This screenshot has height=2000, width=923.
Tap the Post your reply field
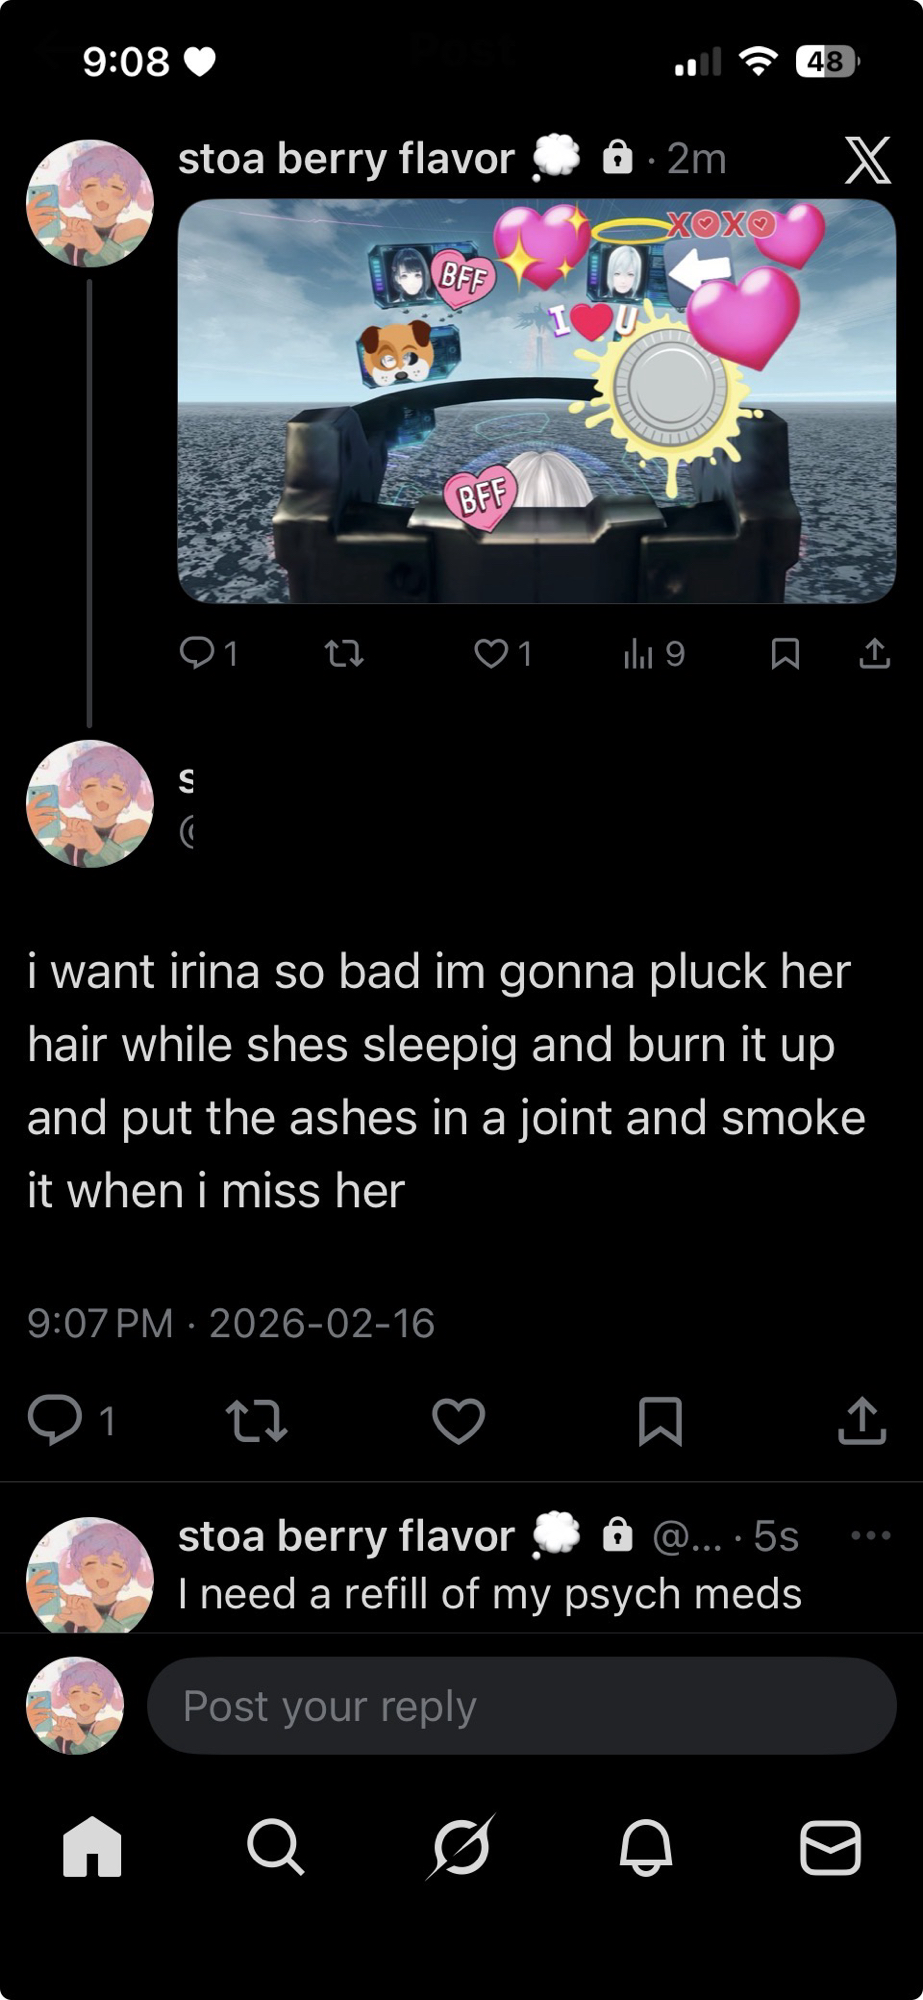click(x=521, y=1706)
